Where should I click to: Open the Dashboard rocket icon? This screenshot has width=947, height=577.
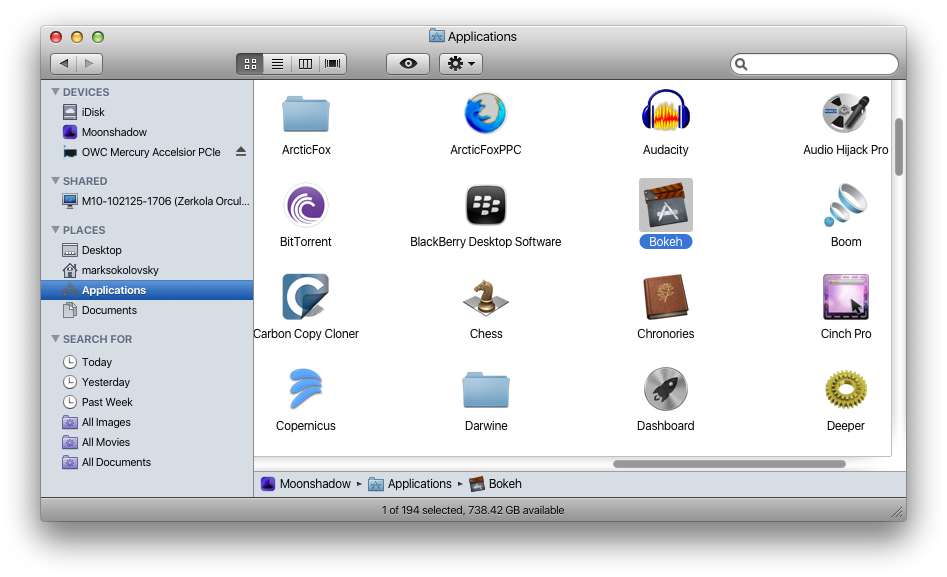[x=665, y=389]
